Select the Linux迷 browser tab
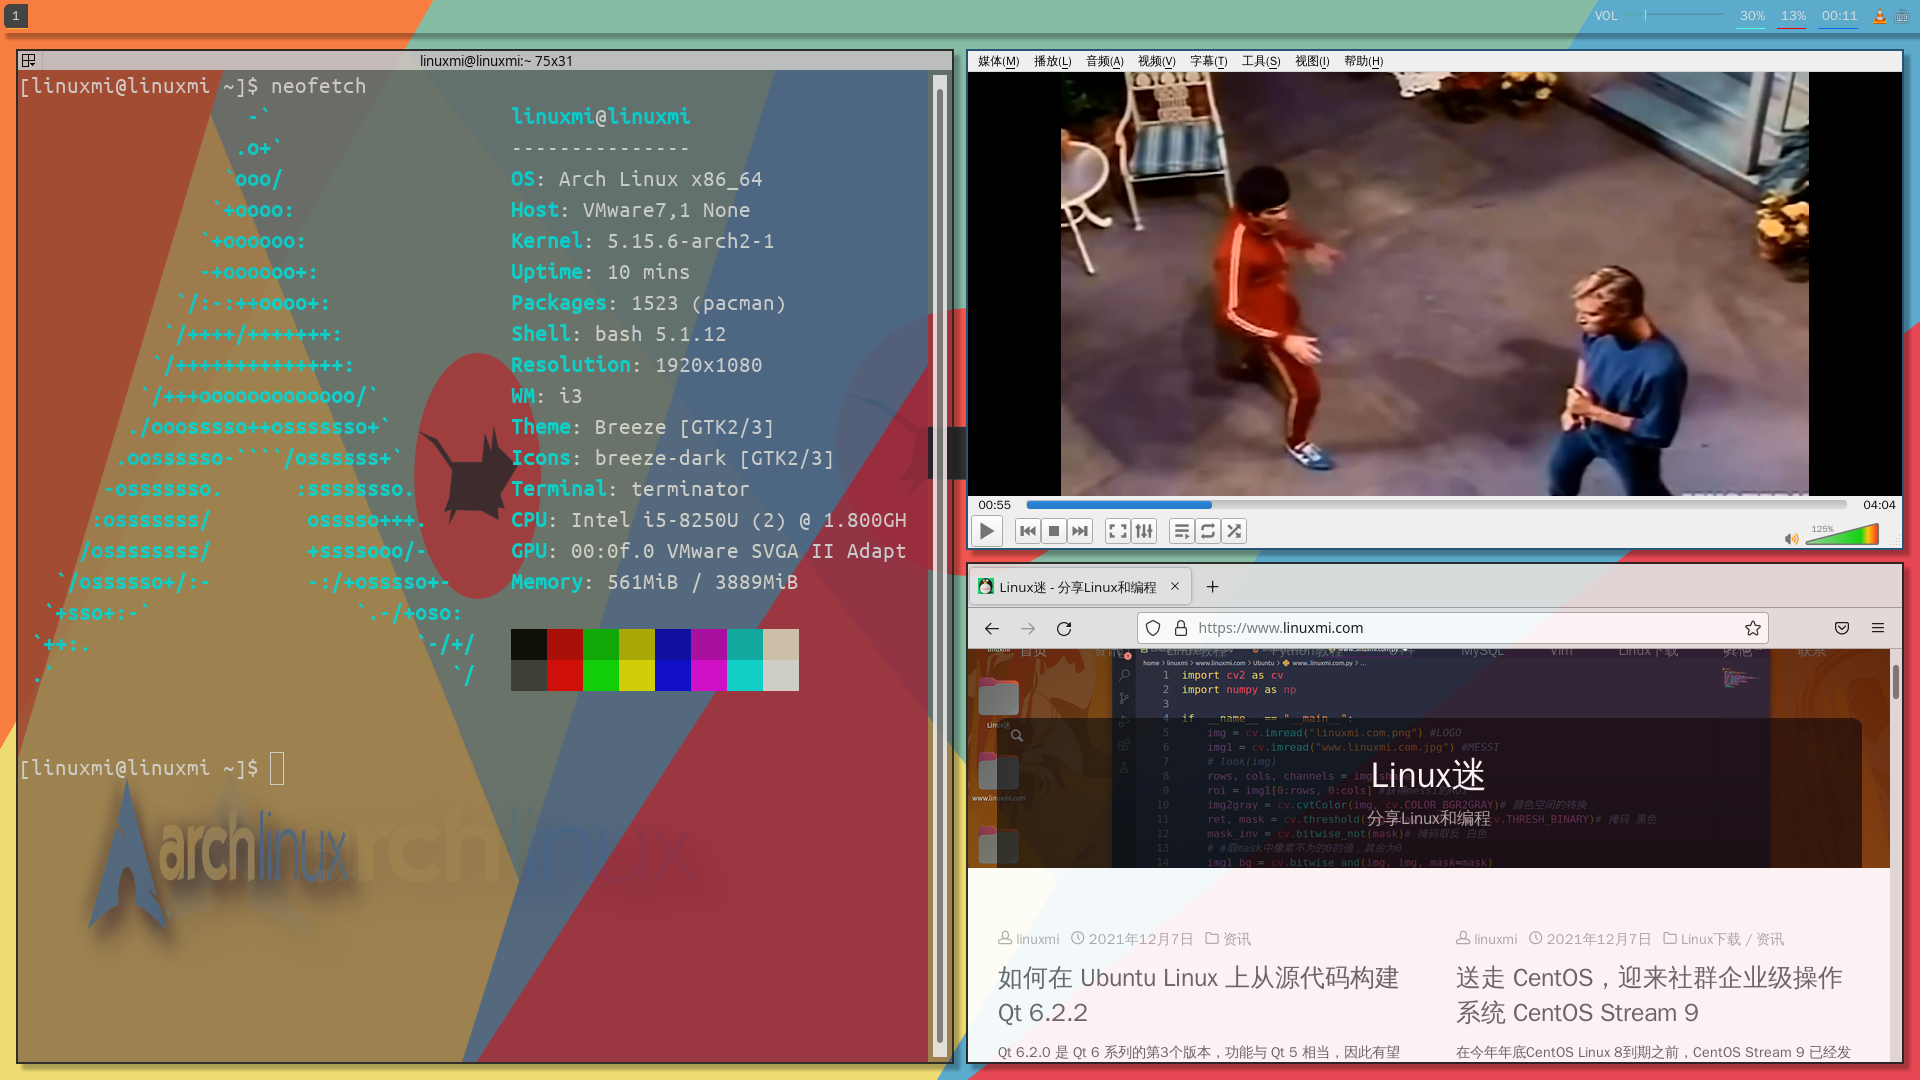 pos(1079,587)
